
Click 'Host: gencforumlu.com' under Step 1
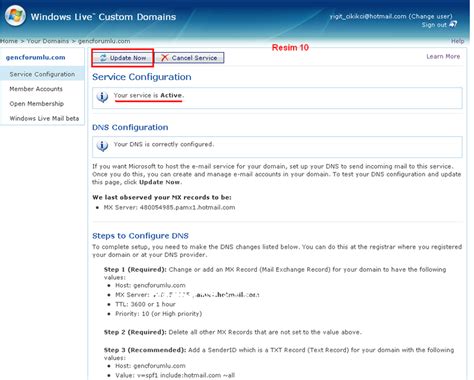tap(150, 285)
